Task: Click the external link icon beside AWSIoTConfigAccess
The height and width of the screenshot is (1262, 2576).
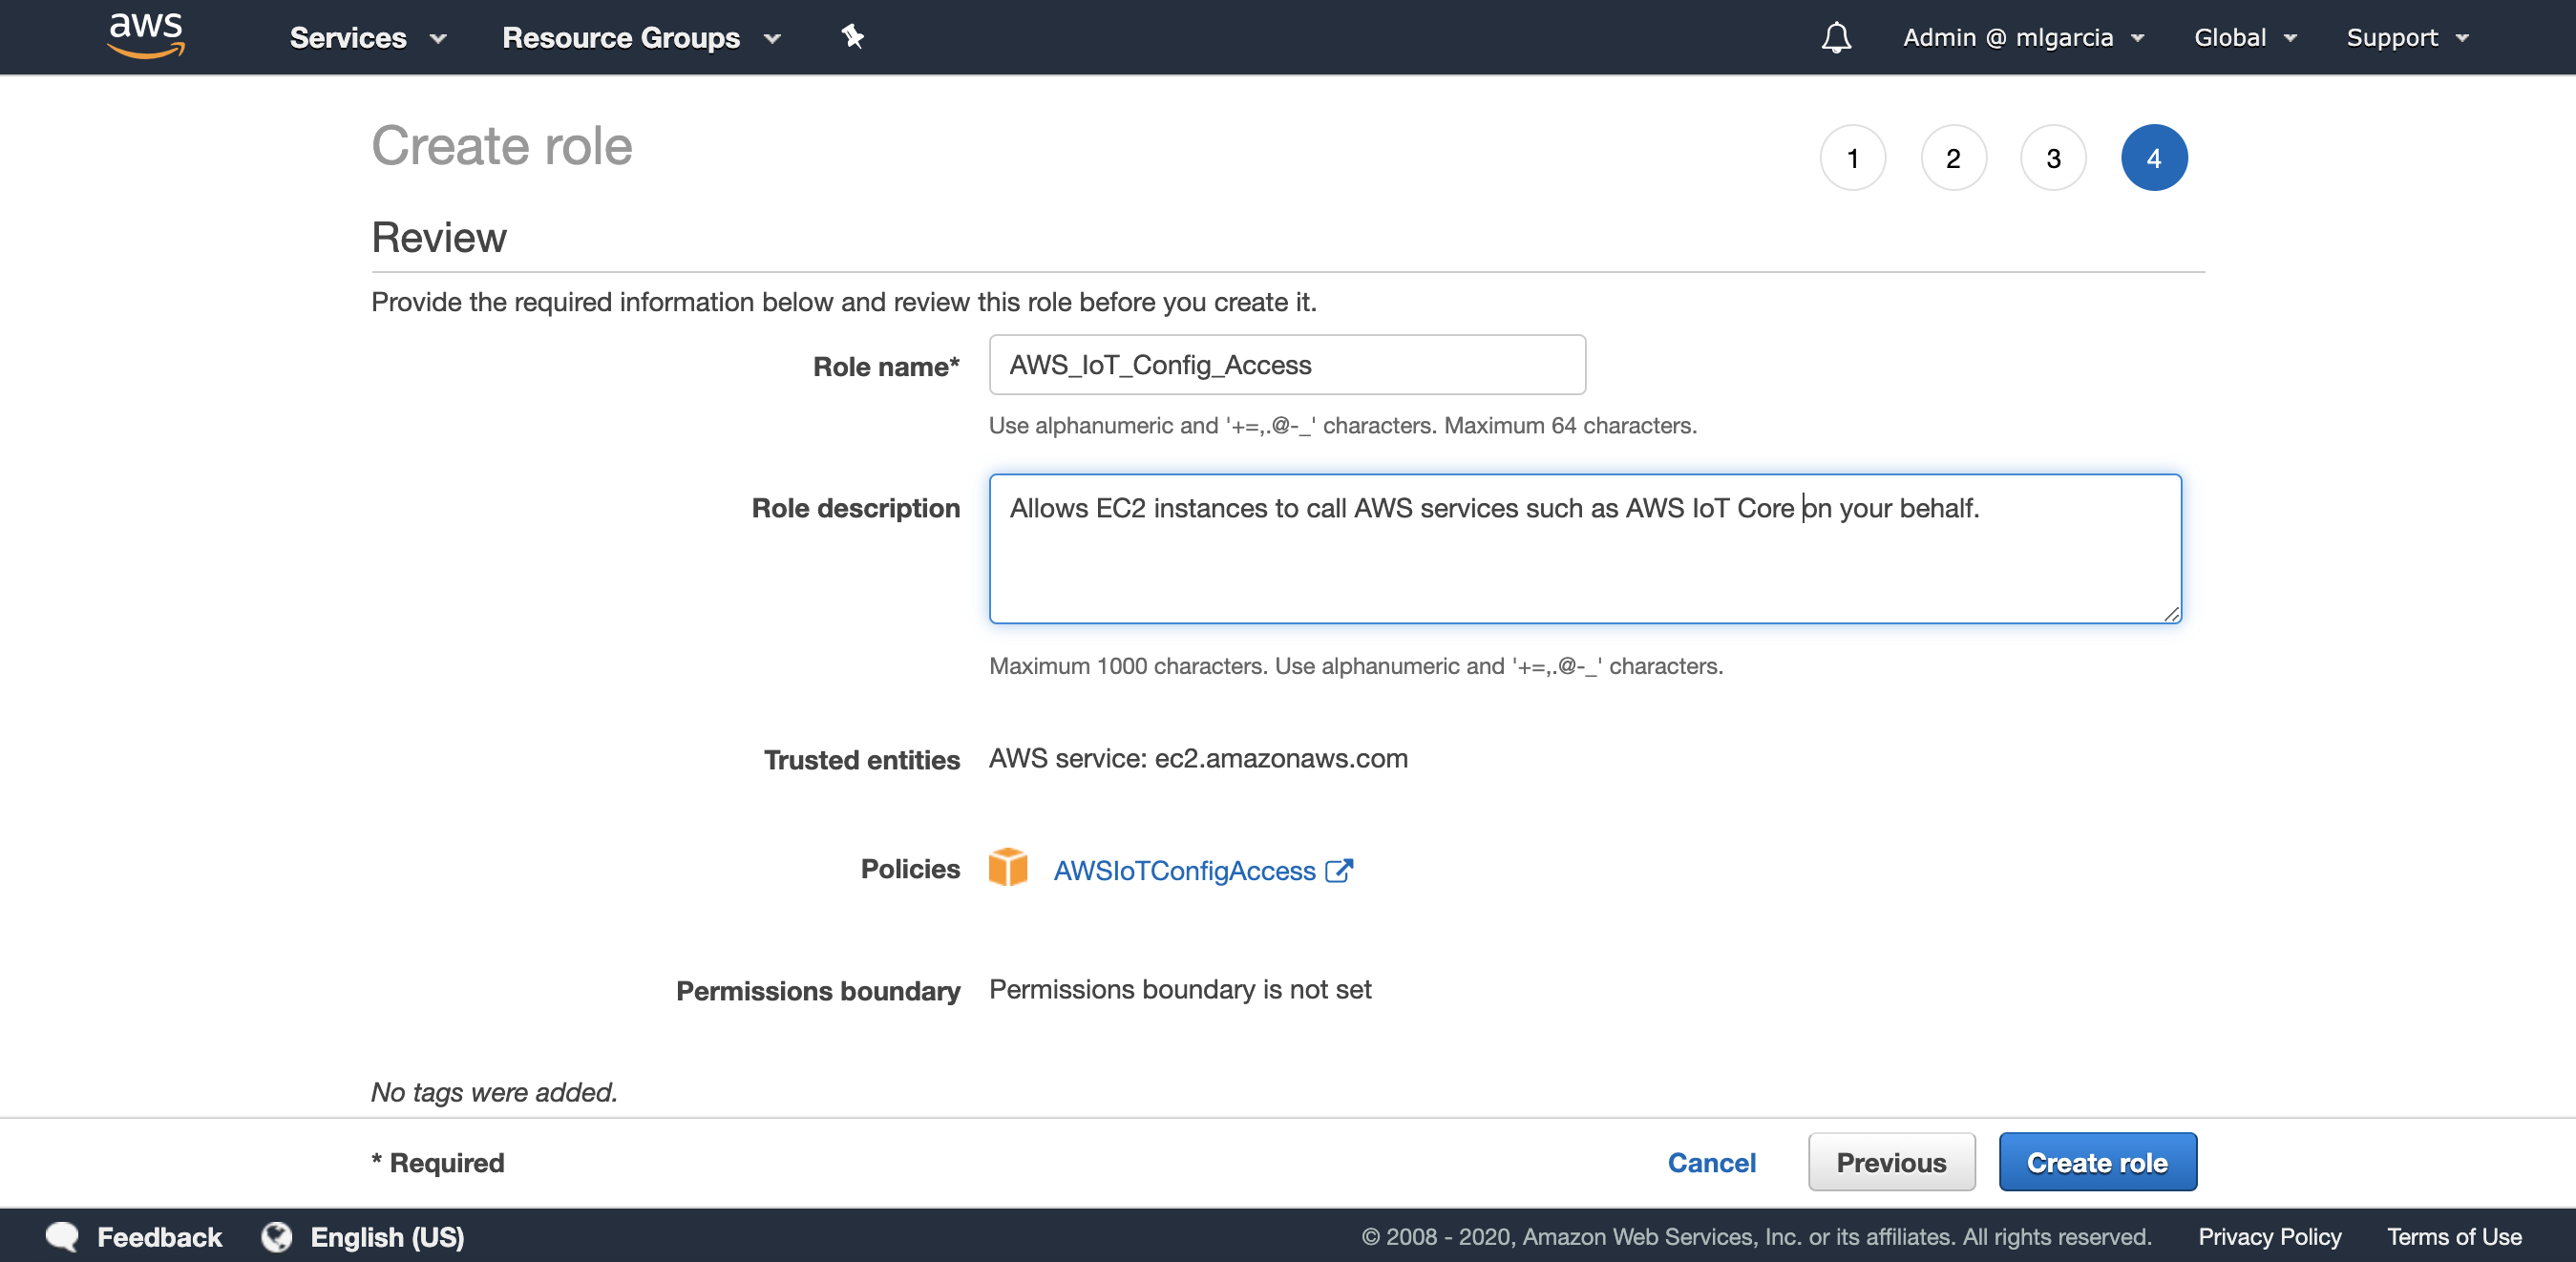Action: [1338, 870]
